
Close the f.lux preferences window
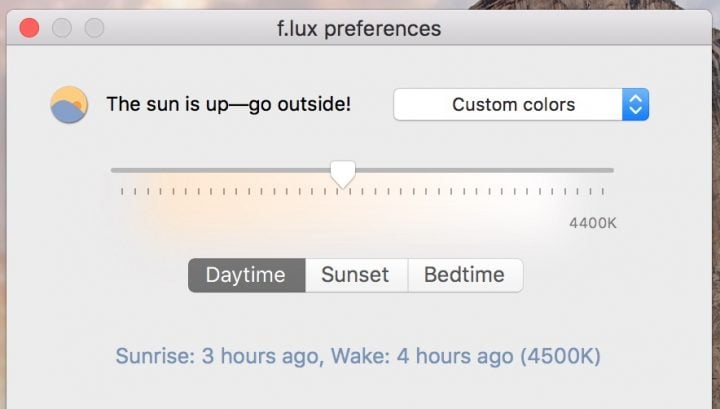[x=29, y=28]
